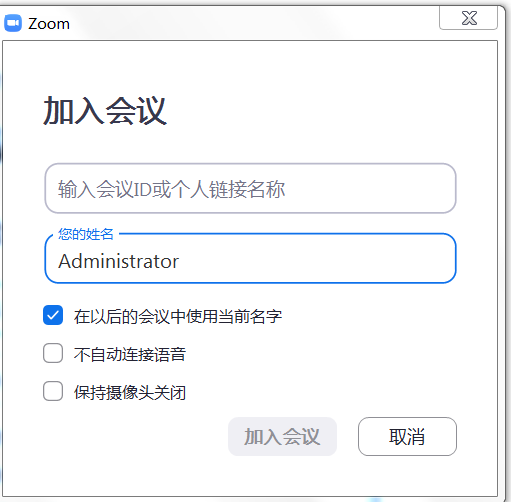Click the grey 加入会议 button

pos(282,436)
